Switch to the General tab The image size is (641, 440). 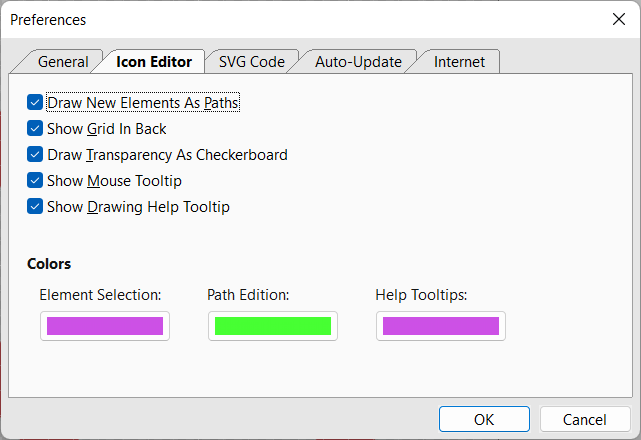(63, 62)
